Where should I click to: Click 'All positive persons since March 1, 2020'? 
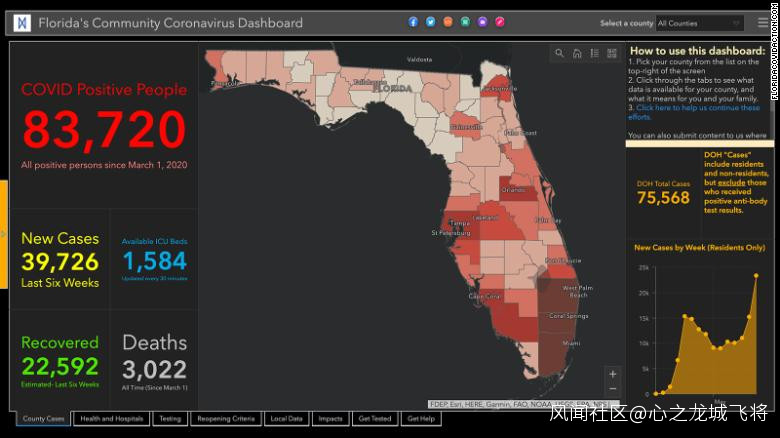pos(104,165)
